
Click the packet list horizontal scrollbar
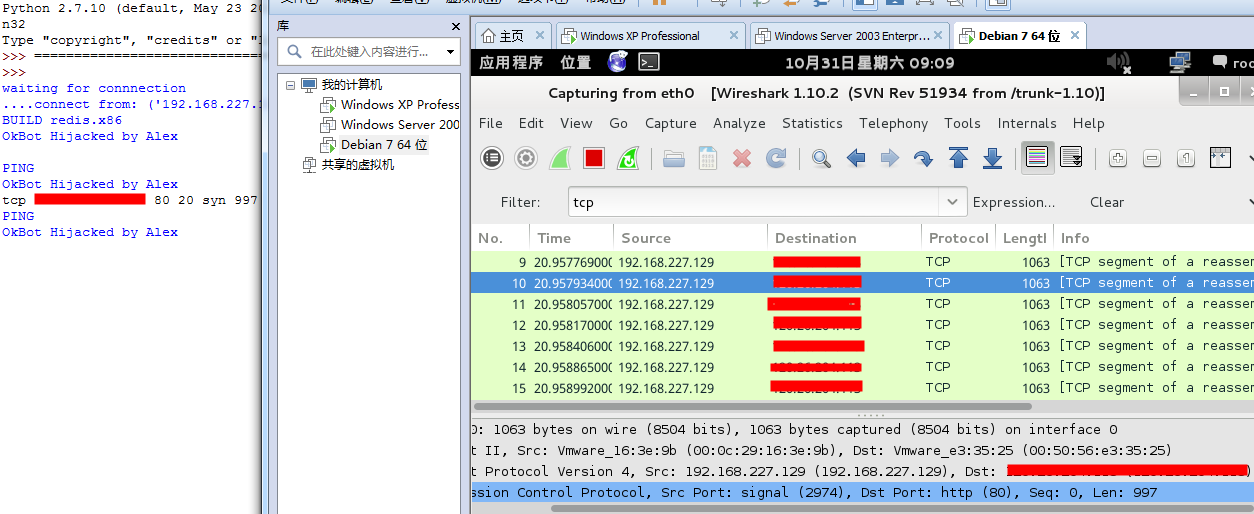click(752, 406)
